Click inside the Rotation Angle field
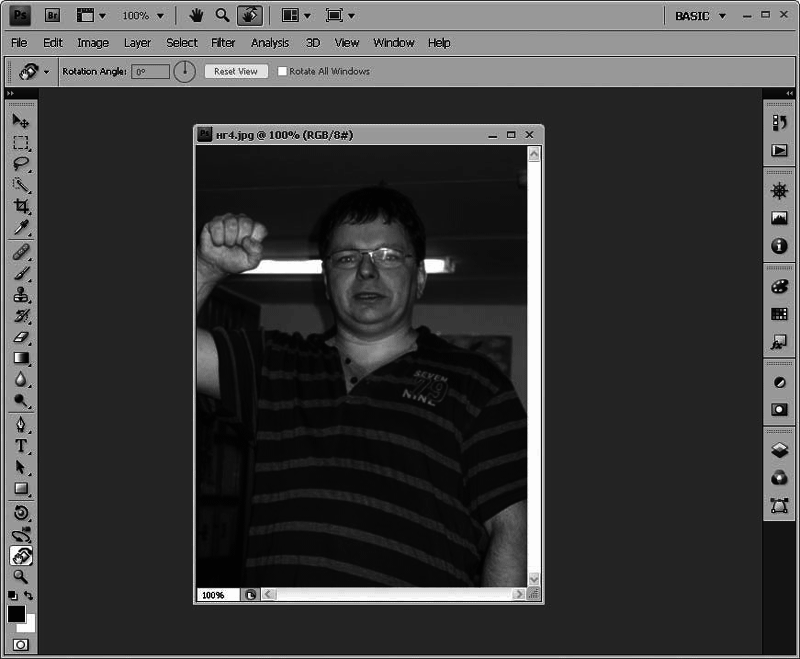 pyautogui.click(x=150, y=71)
